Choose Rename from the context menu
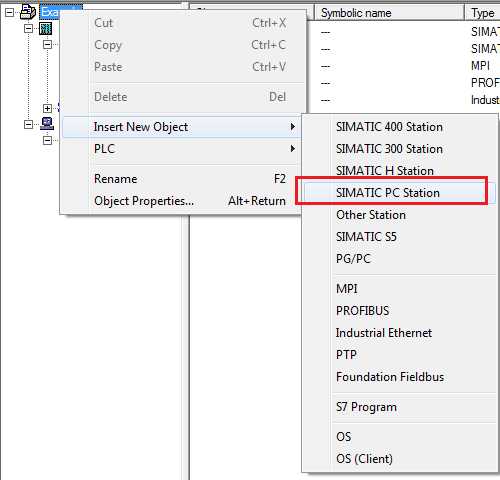 tap(182, 179)
